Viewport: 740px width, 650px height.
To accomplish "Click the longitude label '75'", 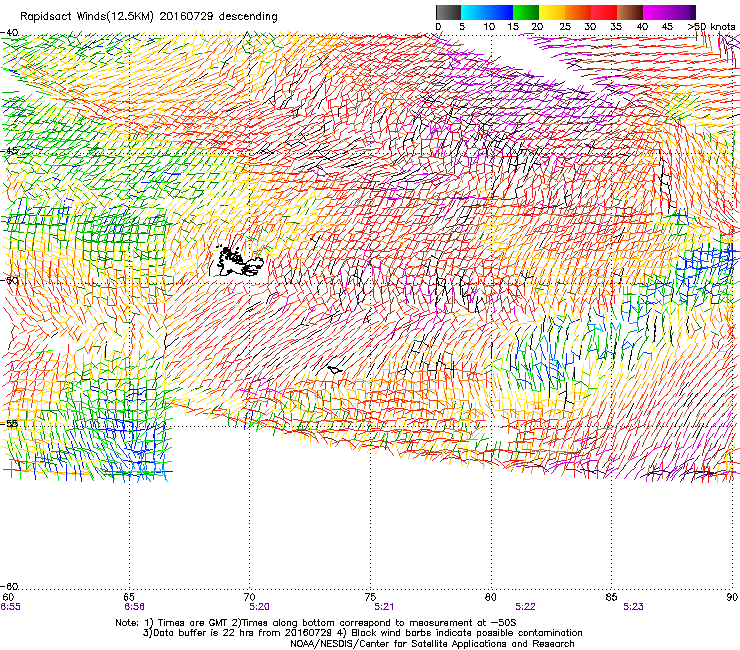I will click(x=370, y=597).
